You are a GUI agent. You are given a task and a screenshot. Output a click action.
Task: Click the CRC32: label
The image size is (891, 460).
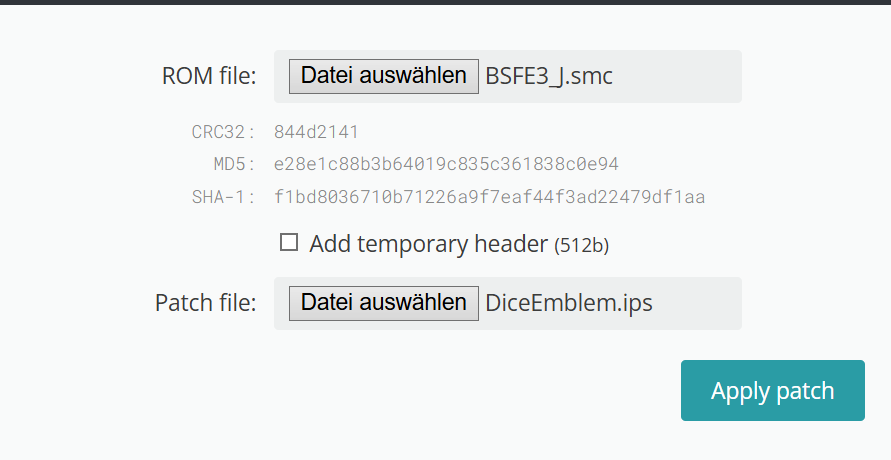point(224,132)
